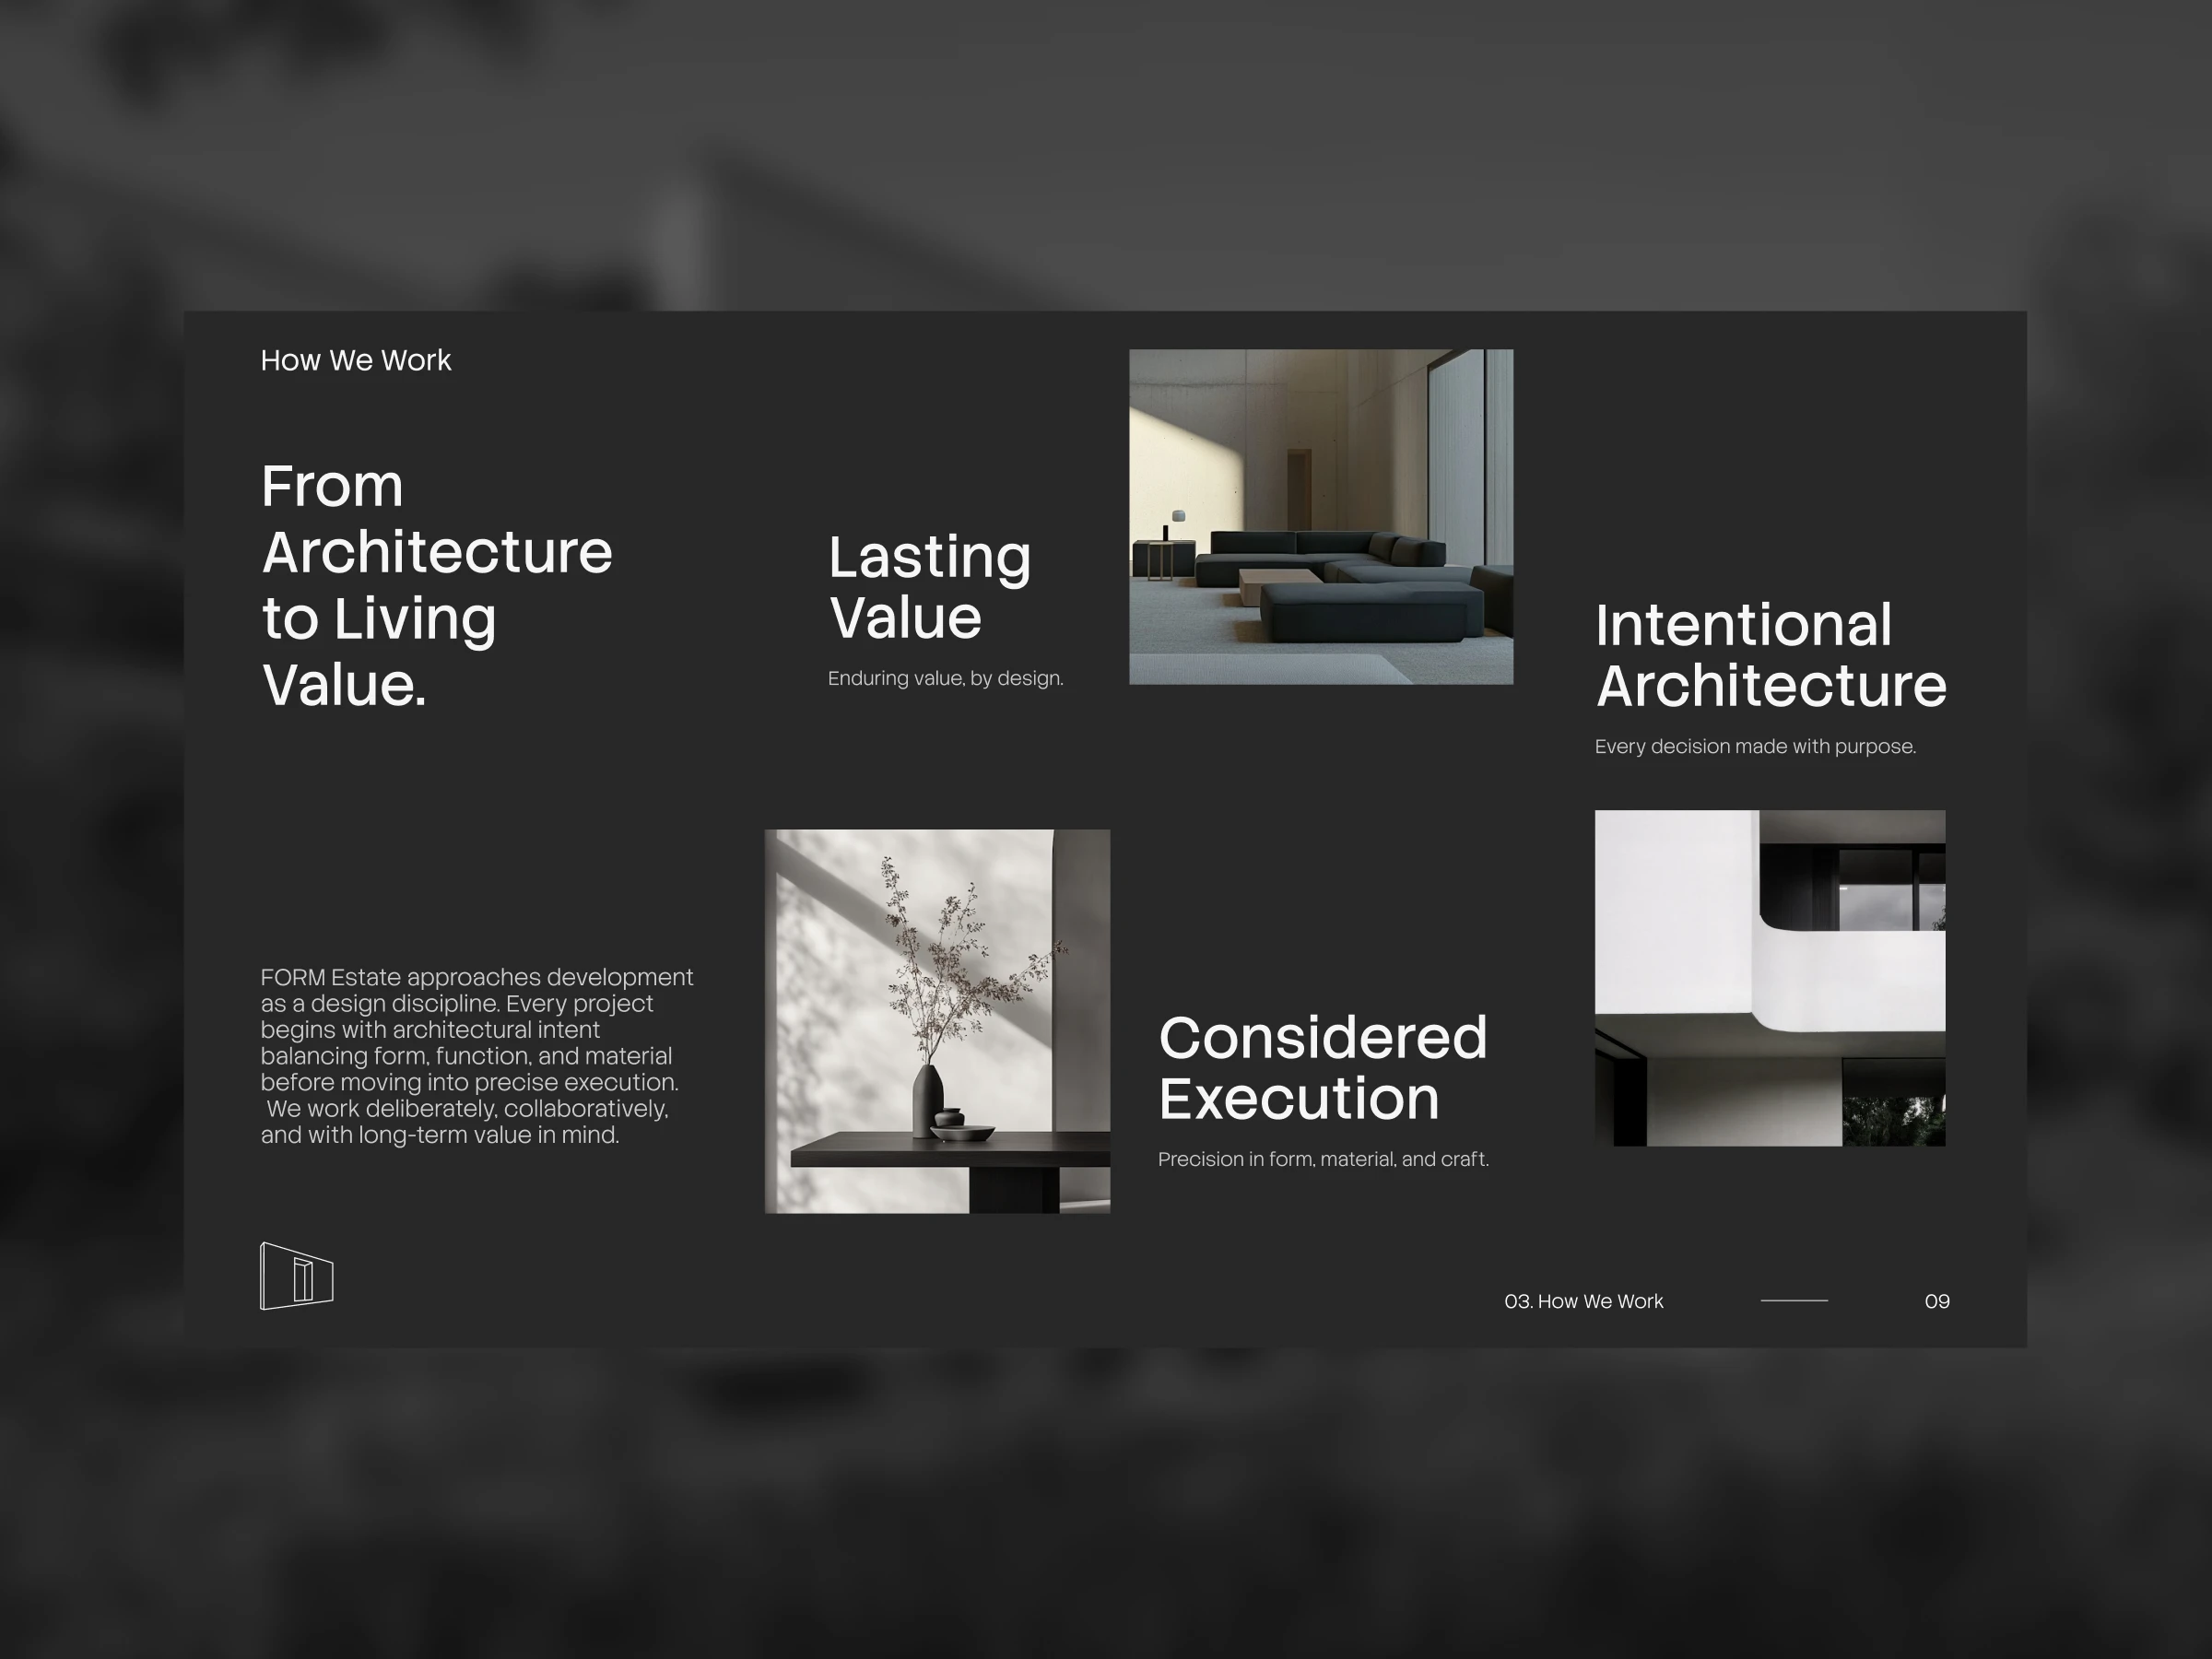Click '03. How We Work' footer label

[x=1583, y=1301]
